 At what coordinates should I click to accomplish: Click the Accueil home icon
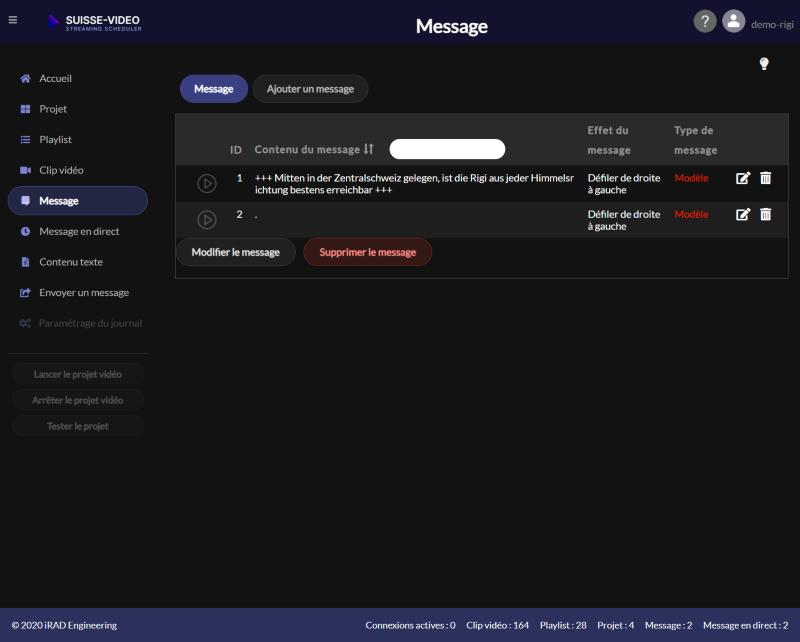pos(25,79)
